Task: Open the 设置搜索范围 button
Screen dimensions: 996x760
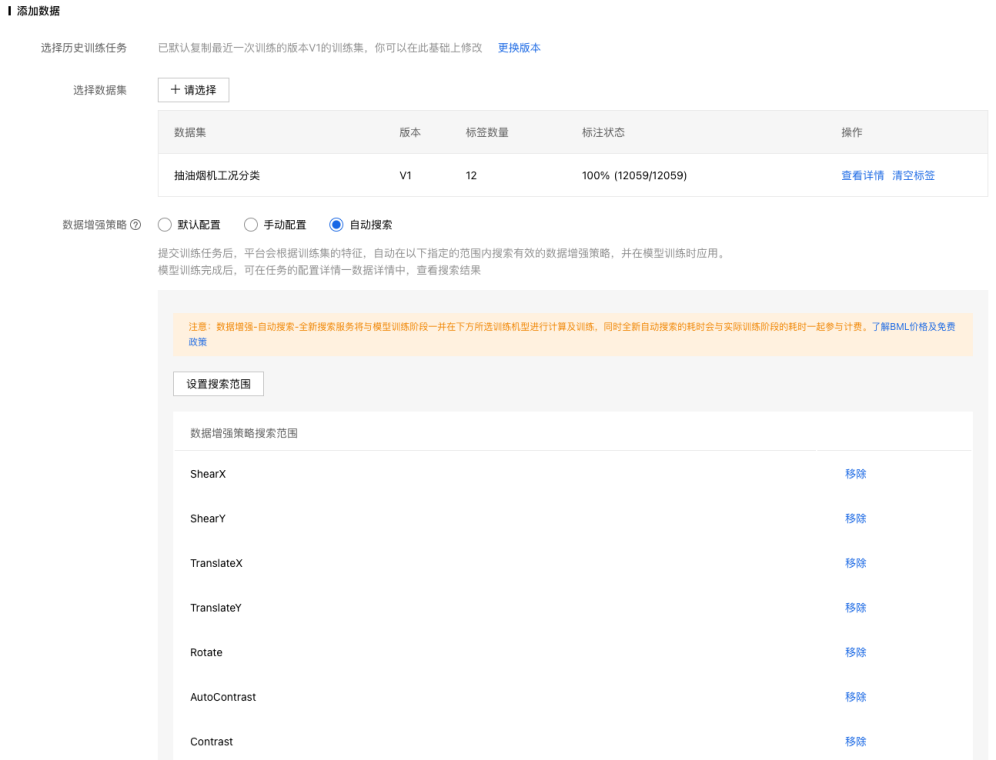Action: pyautogui.click(x=218, y=384)
